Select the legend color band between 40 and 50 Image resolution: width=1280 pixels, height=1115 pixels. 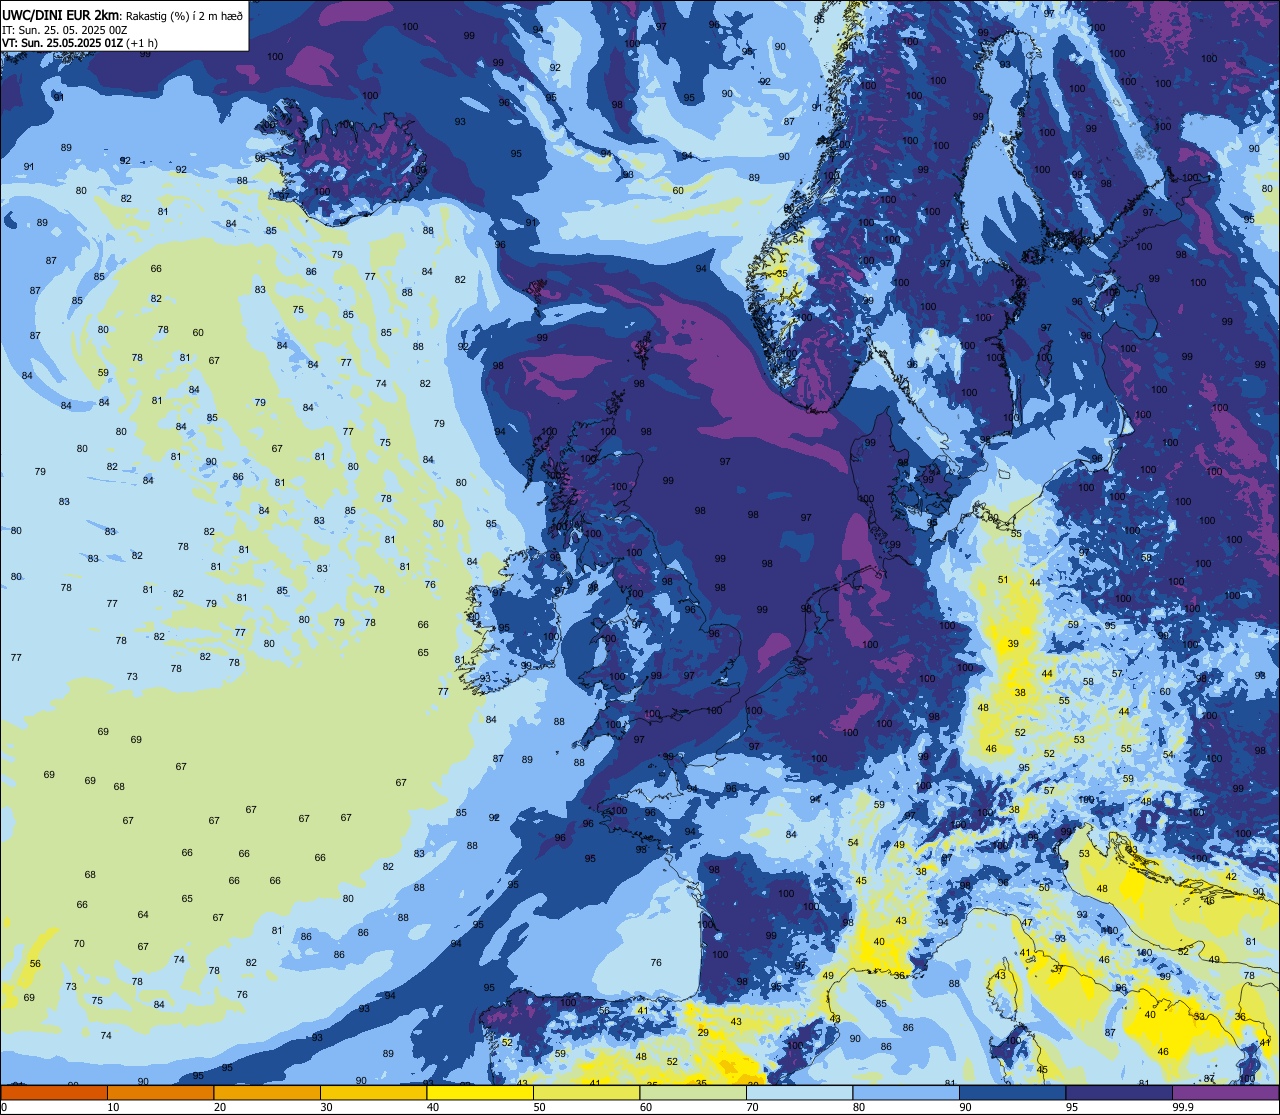tap(480, 1092)
